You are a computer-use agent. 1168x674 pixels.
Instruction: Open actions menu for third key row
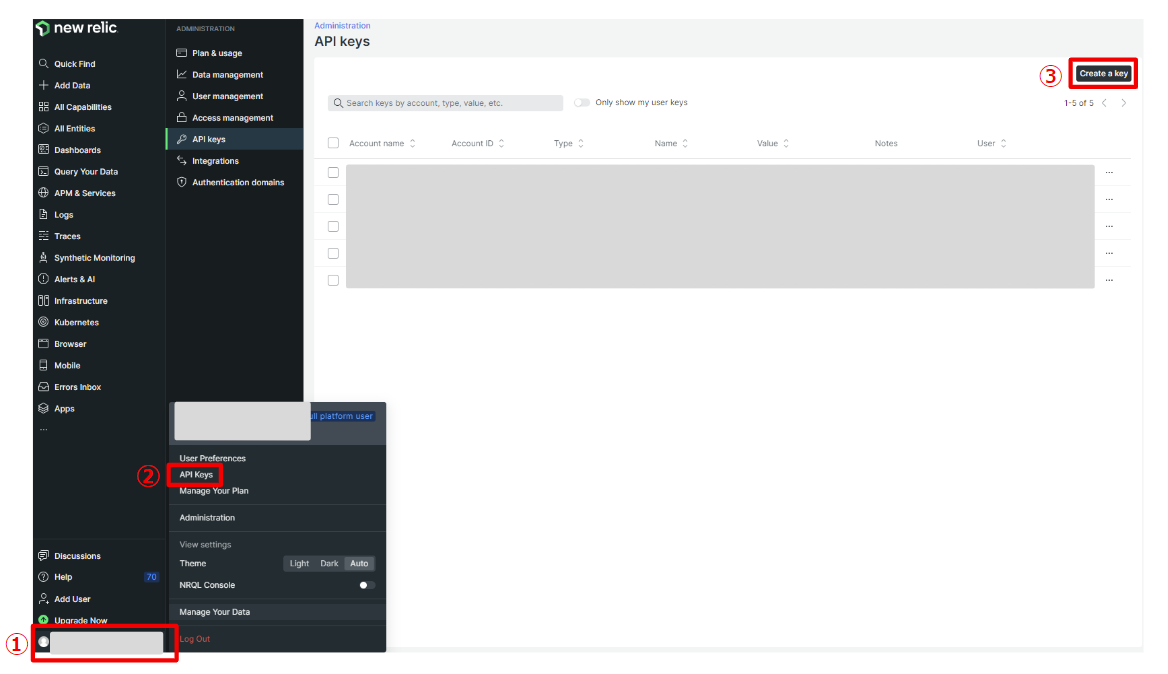[x=1109, y=226]
